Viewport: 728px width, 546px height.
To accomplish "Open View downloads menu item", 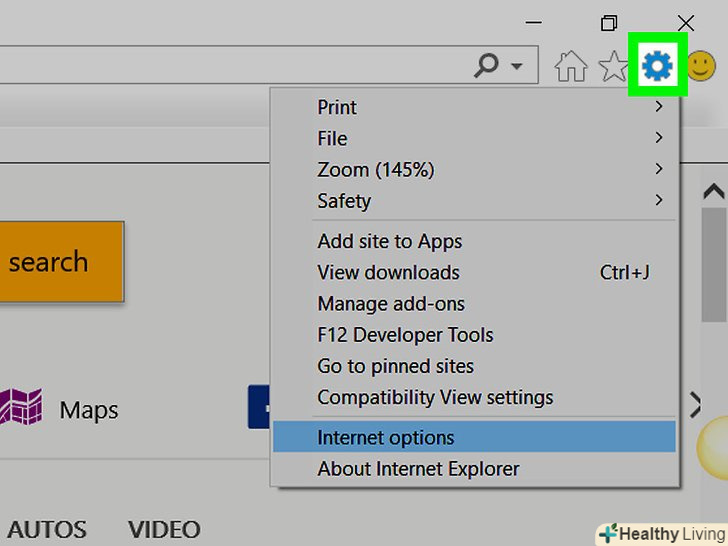I will [x=388, y=272].
